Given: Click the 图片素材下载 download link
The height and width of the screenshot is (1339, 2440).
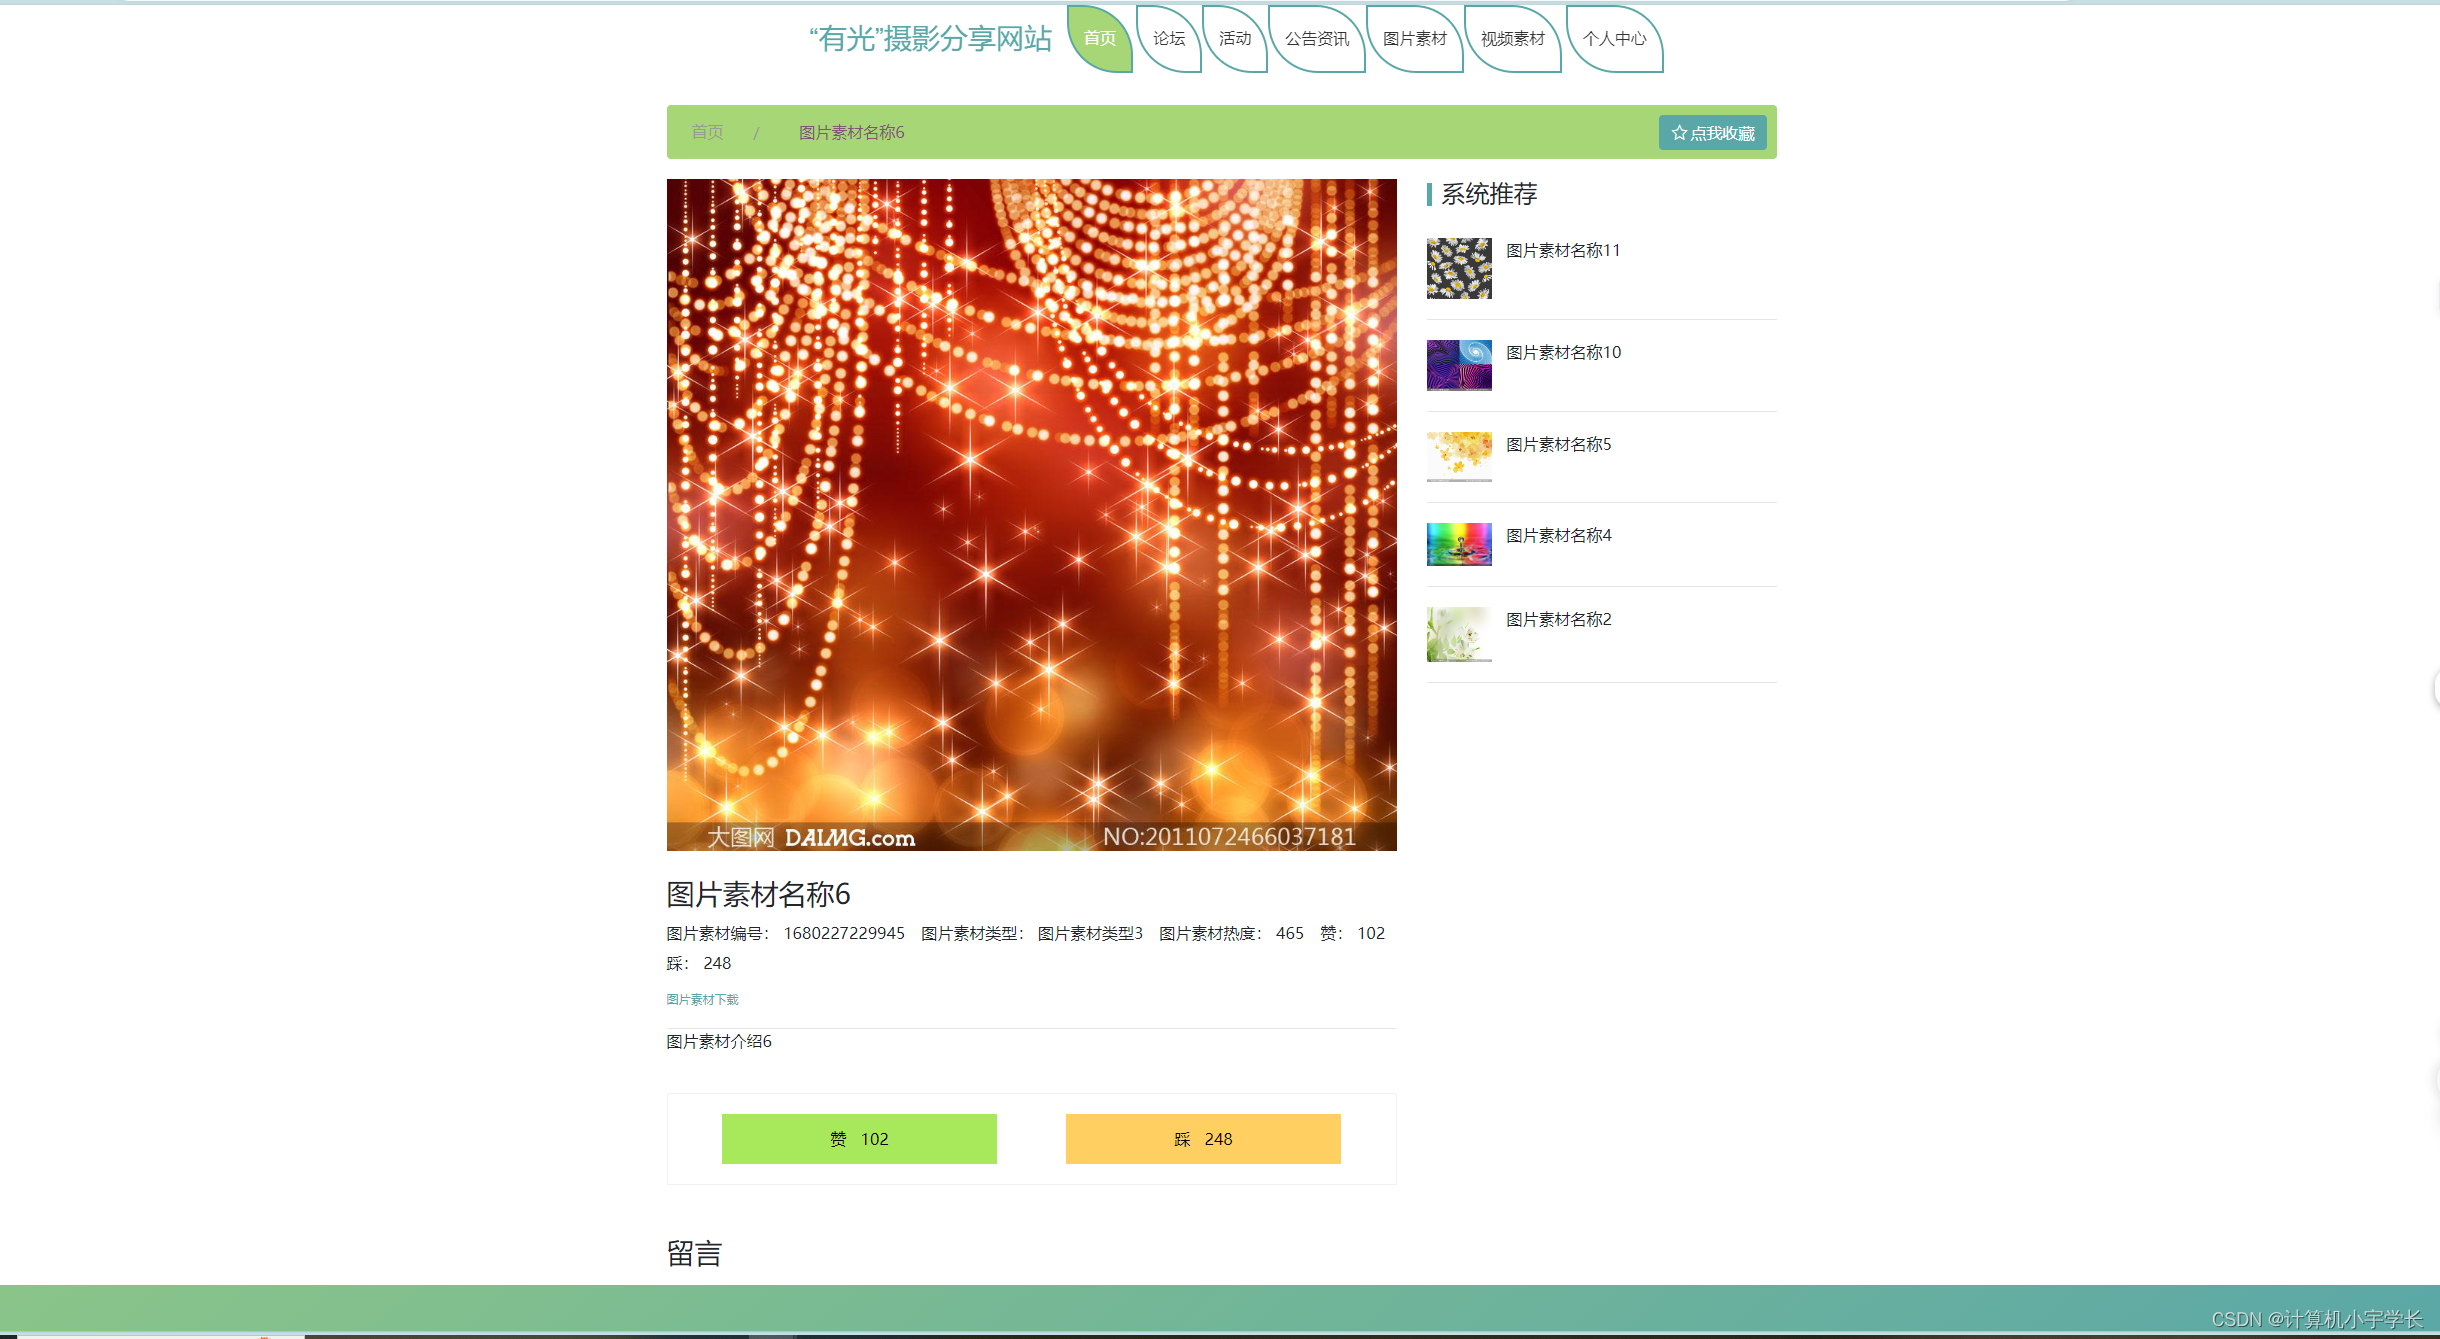Looking at the screenshot, I should [x=702, y=999].
